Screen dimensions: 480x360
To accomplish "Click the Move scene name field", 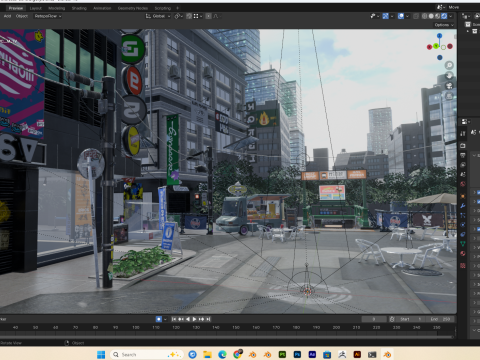I will [463, 7].
